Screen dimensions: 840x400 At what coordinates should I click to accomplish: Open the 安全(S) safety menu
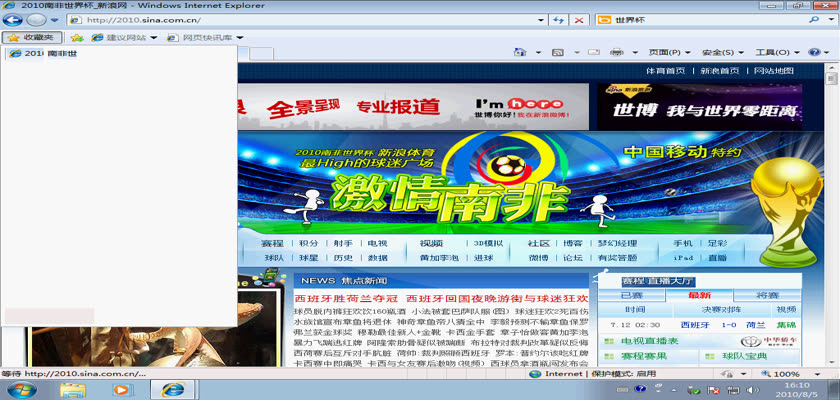coord(720,52)
